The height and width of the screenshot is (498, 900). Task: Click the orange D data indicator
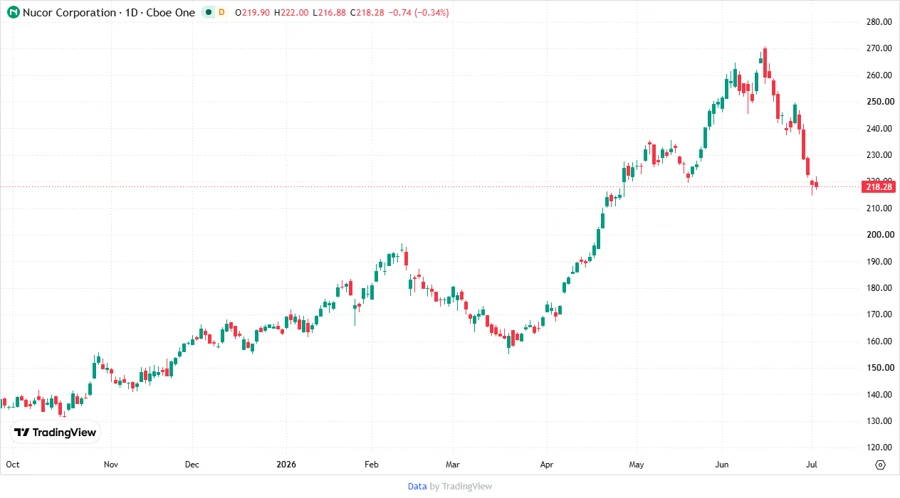[222, 12]
